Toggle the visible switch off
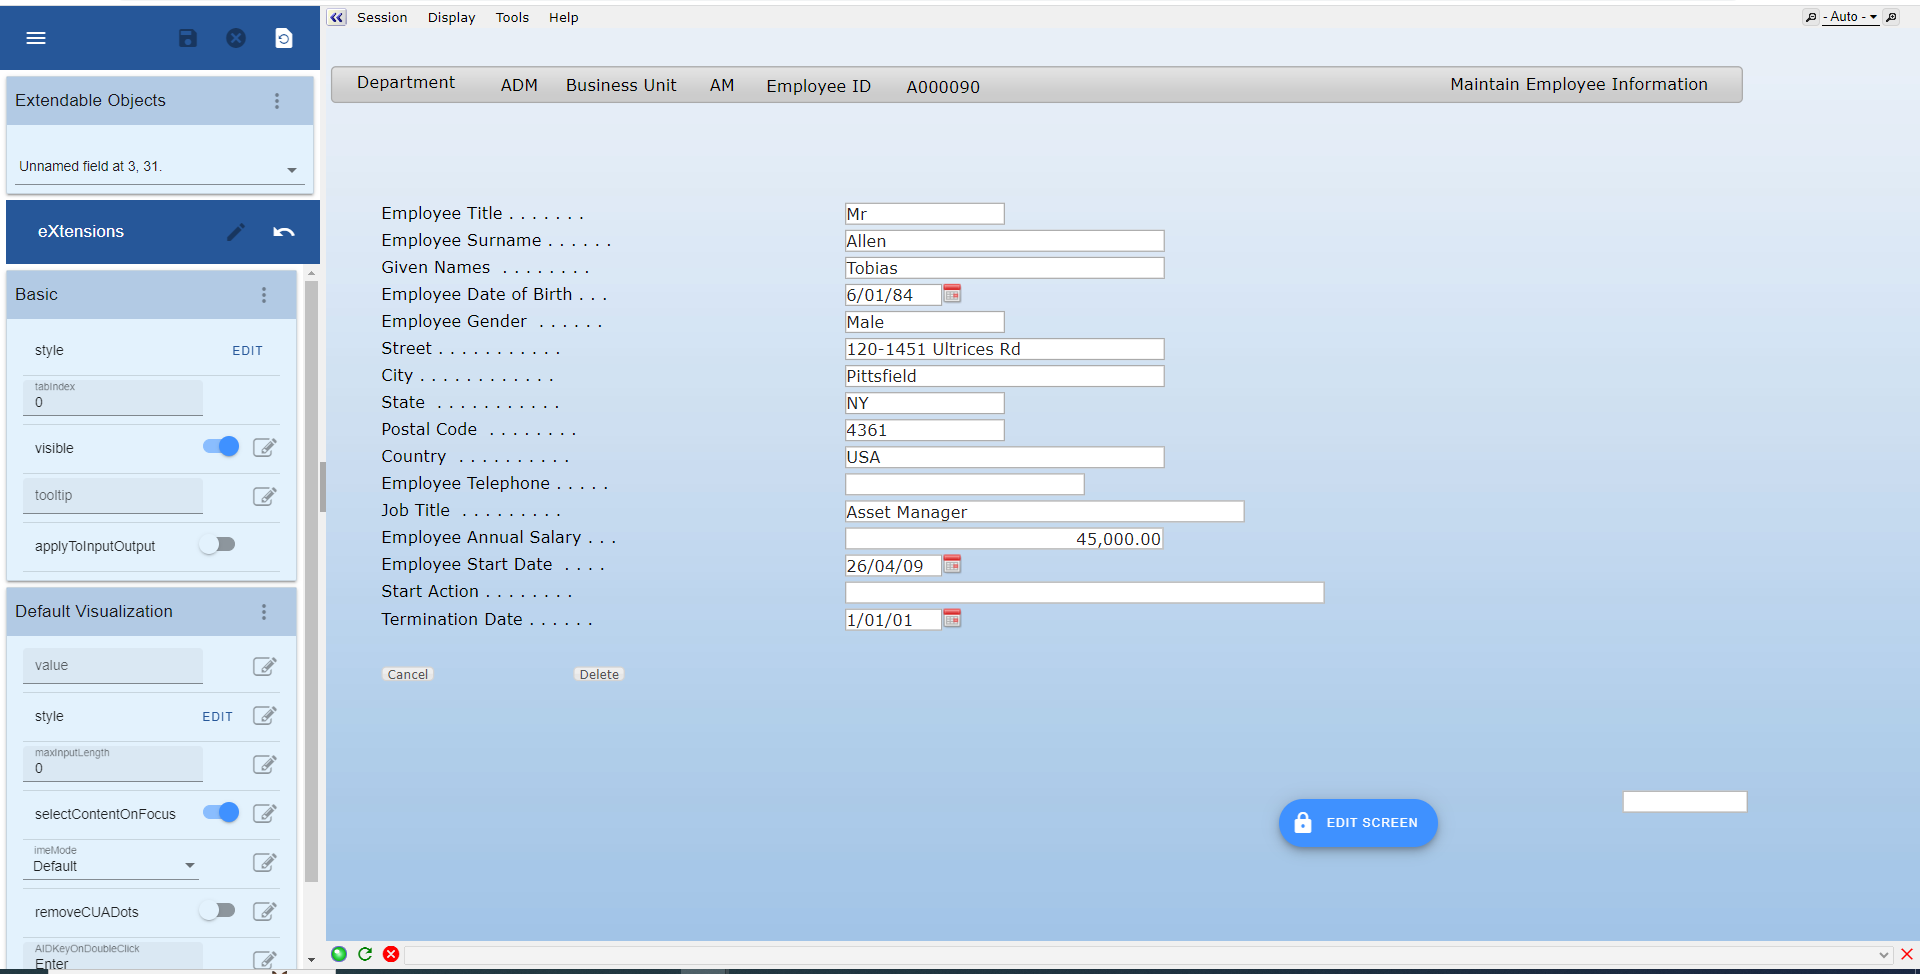The height and width of the screenshot is (974, 1920). (x=221, y=447)
